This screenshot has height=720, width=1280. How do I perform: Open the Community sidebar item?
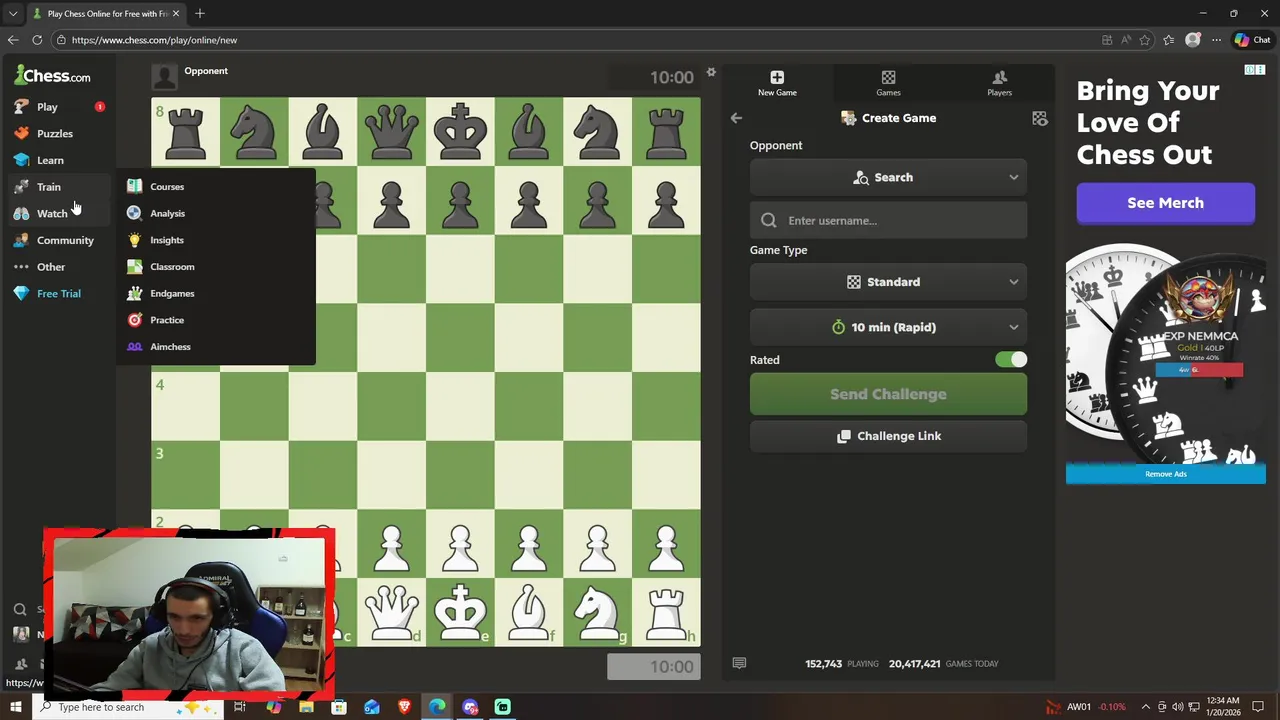click(65, 240)
